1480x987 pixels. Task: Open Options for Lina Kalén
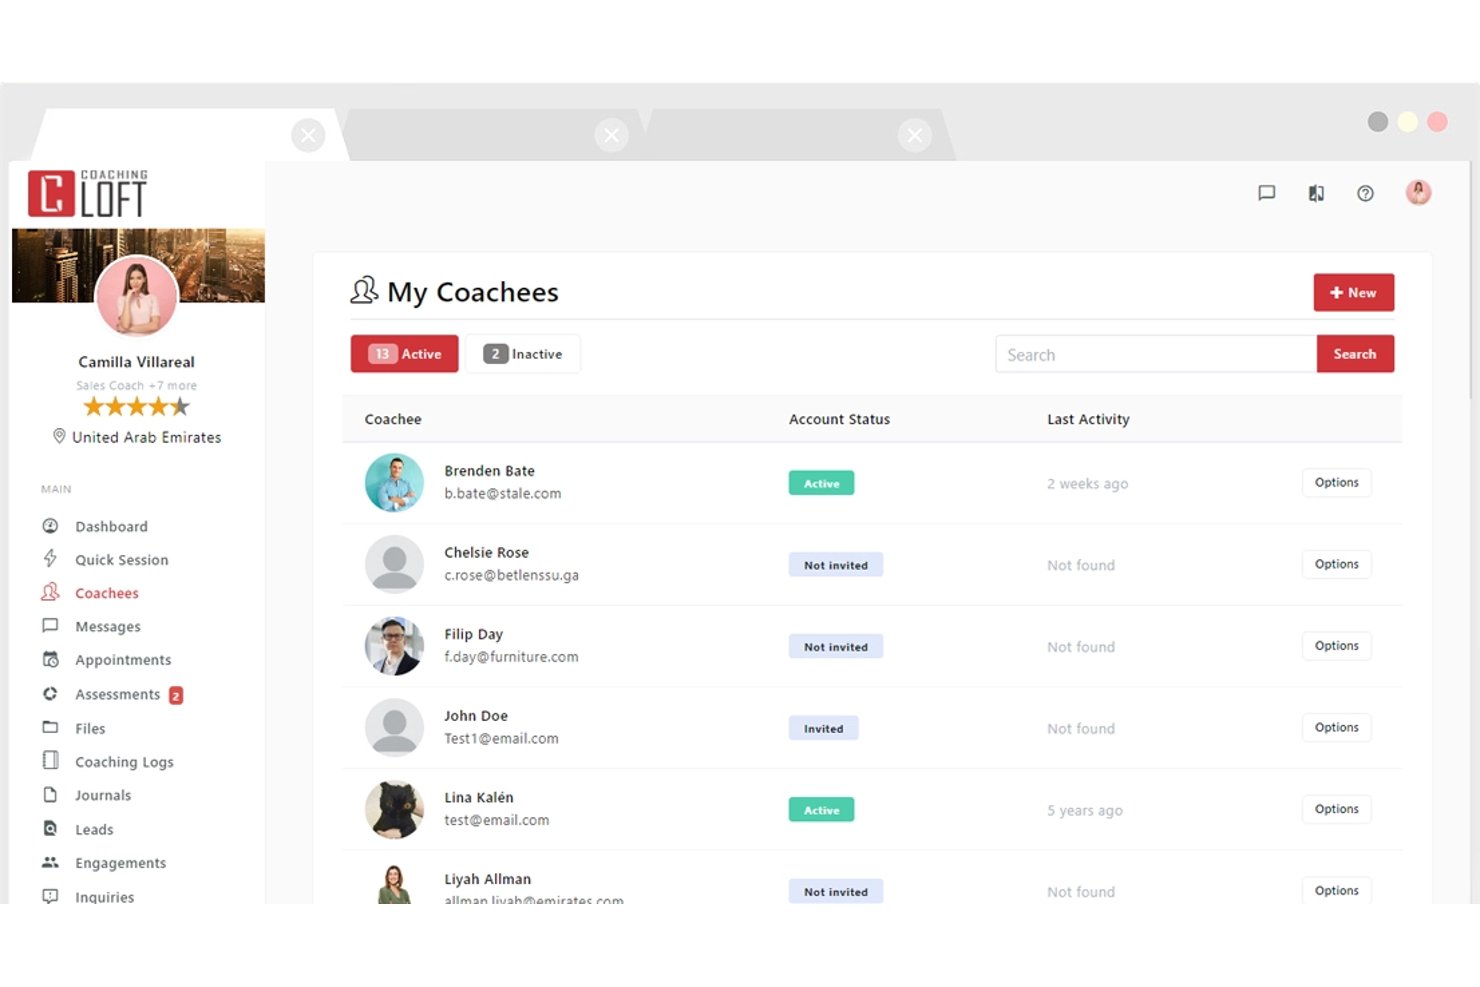point(1336,809)
